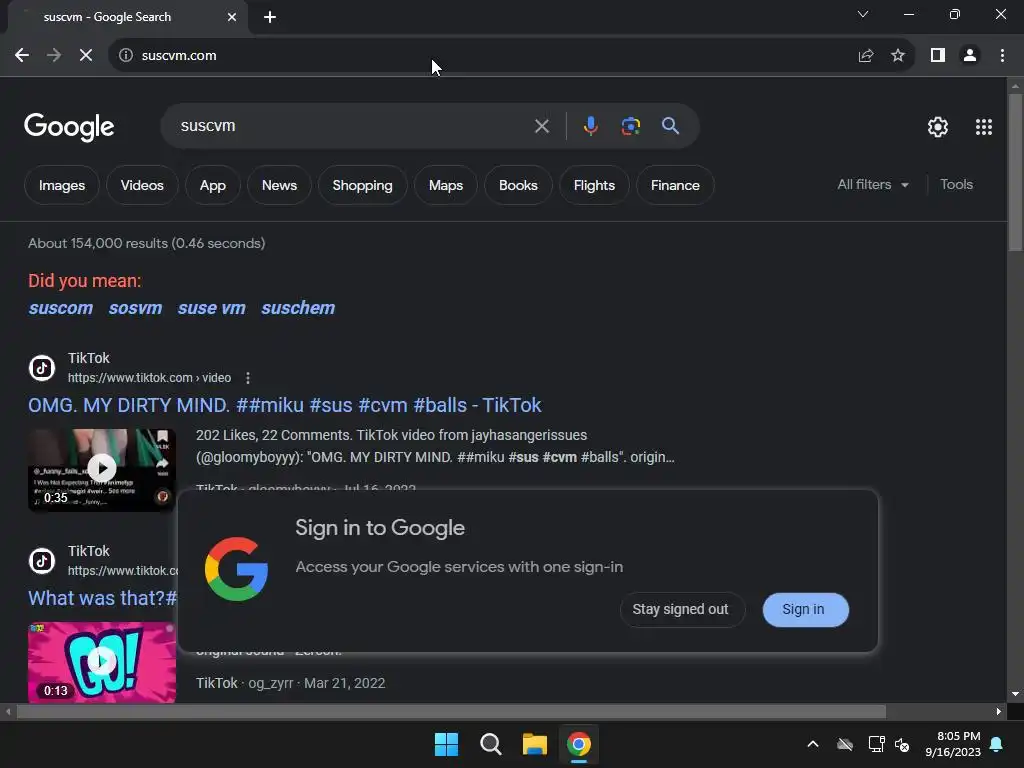This screenshot has height=768, width=1024.
Task: Filter results by Images
Action: [62, 185]
